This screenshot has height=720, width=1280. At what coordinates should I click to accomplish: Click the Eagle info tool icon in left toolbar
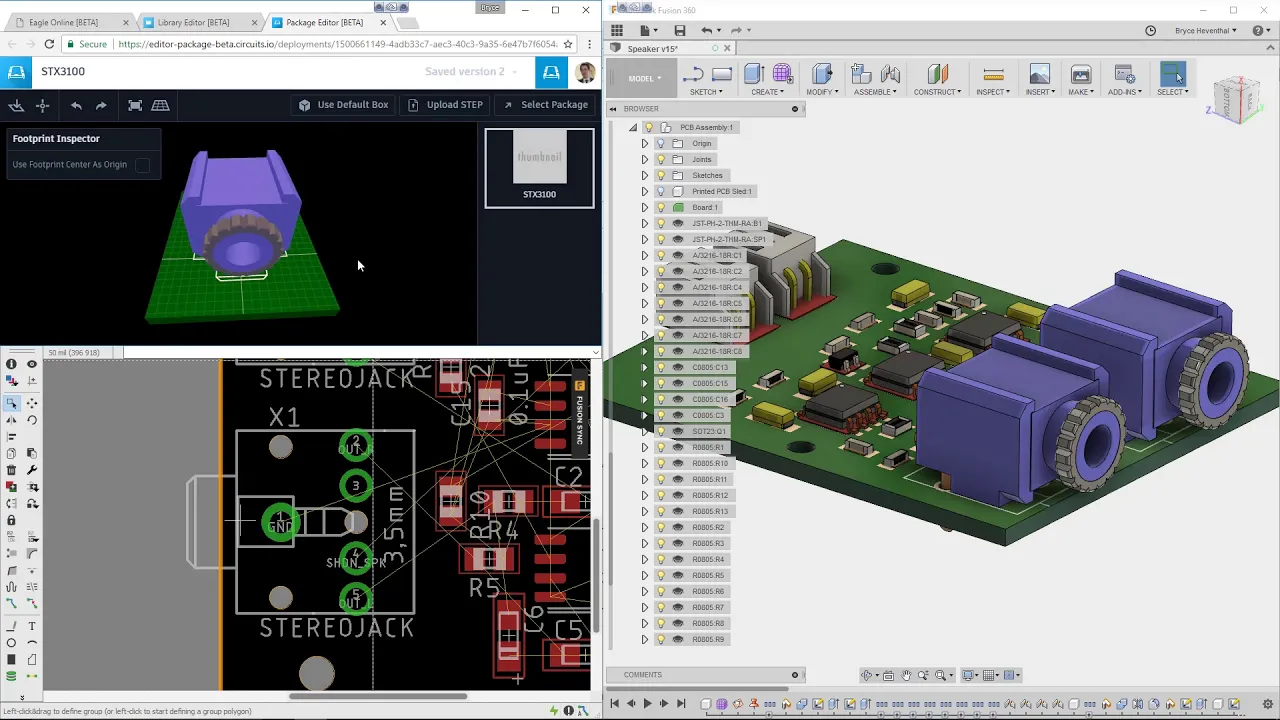pos(11,364)
